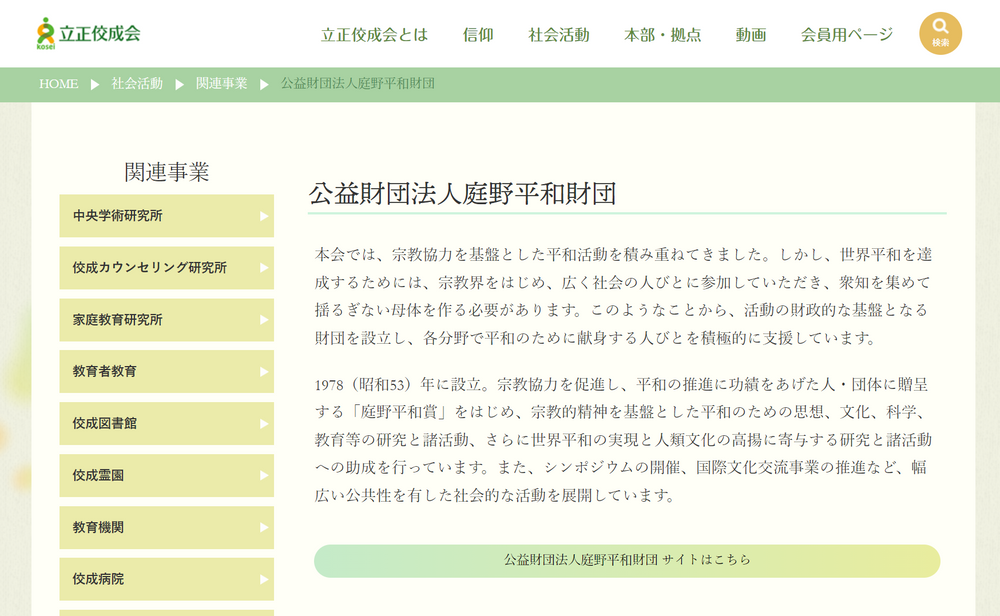Image resolution: width=1000 pixels, height=616 pixels.
Task: Open 佼成カウンセリング研究所 sidebar item
Action: (x=166, y=268)
